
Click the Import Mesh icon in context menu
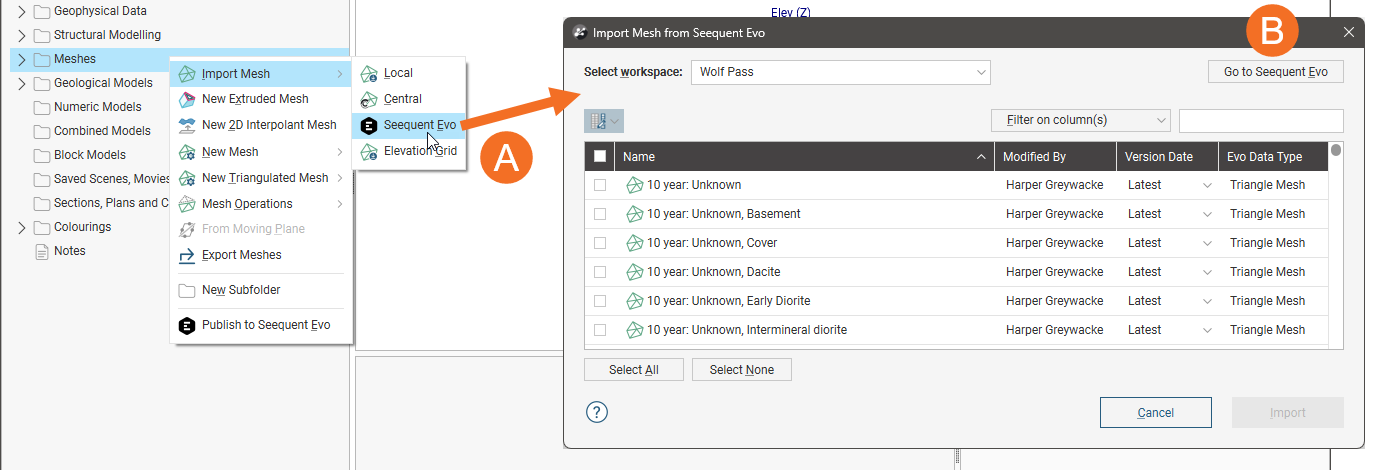pos(186,74)
